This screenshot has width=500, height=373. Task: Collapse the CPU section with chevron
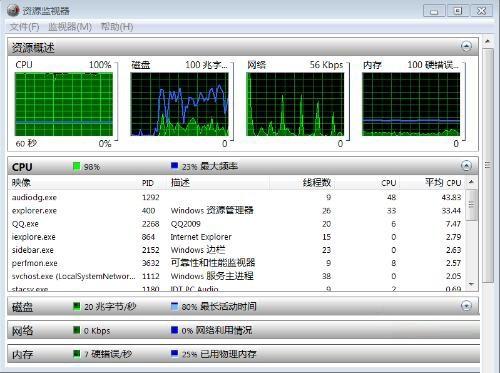(x=466, y=165)
